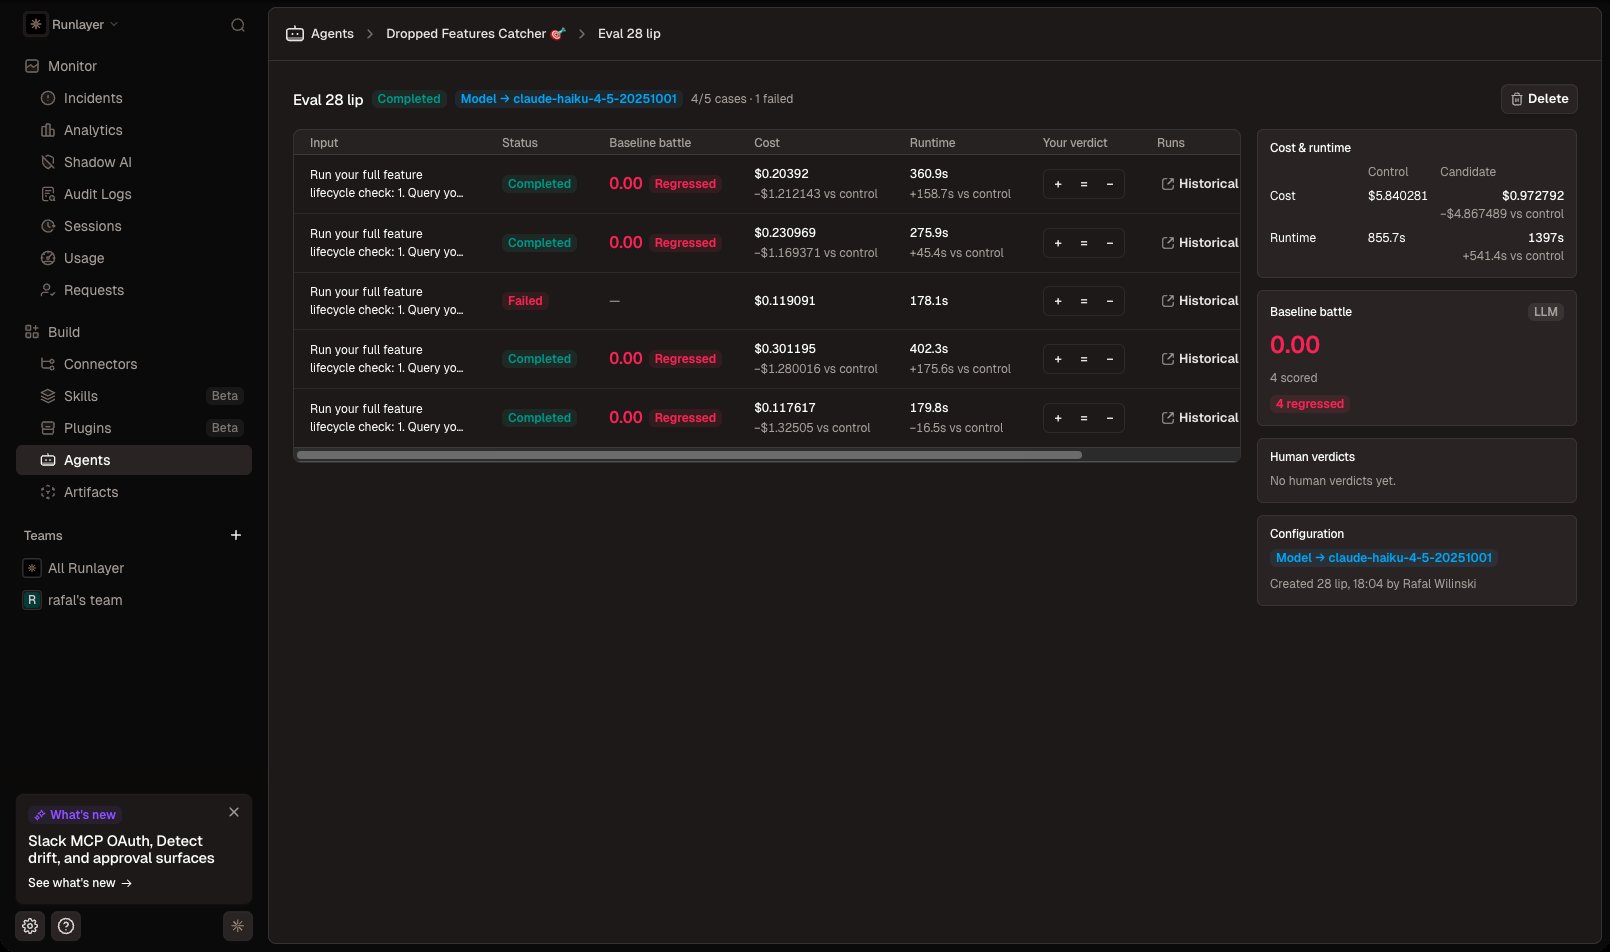
Task: Mark first row verdict as plus
Action: tap(1058, 184)
